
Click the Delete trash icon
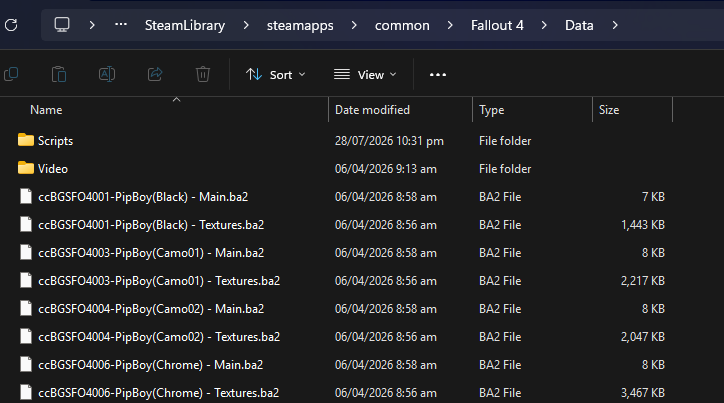(203, 74)
